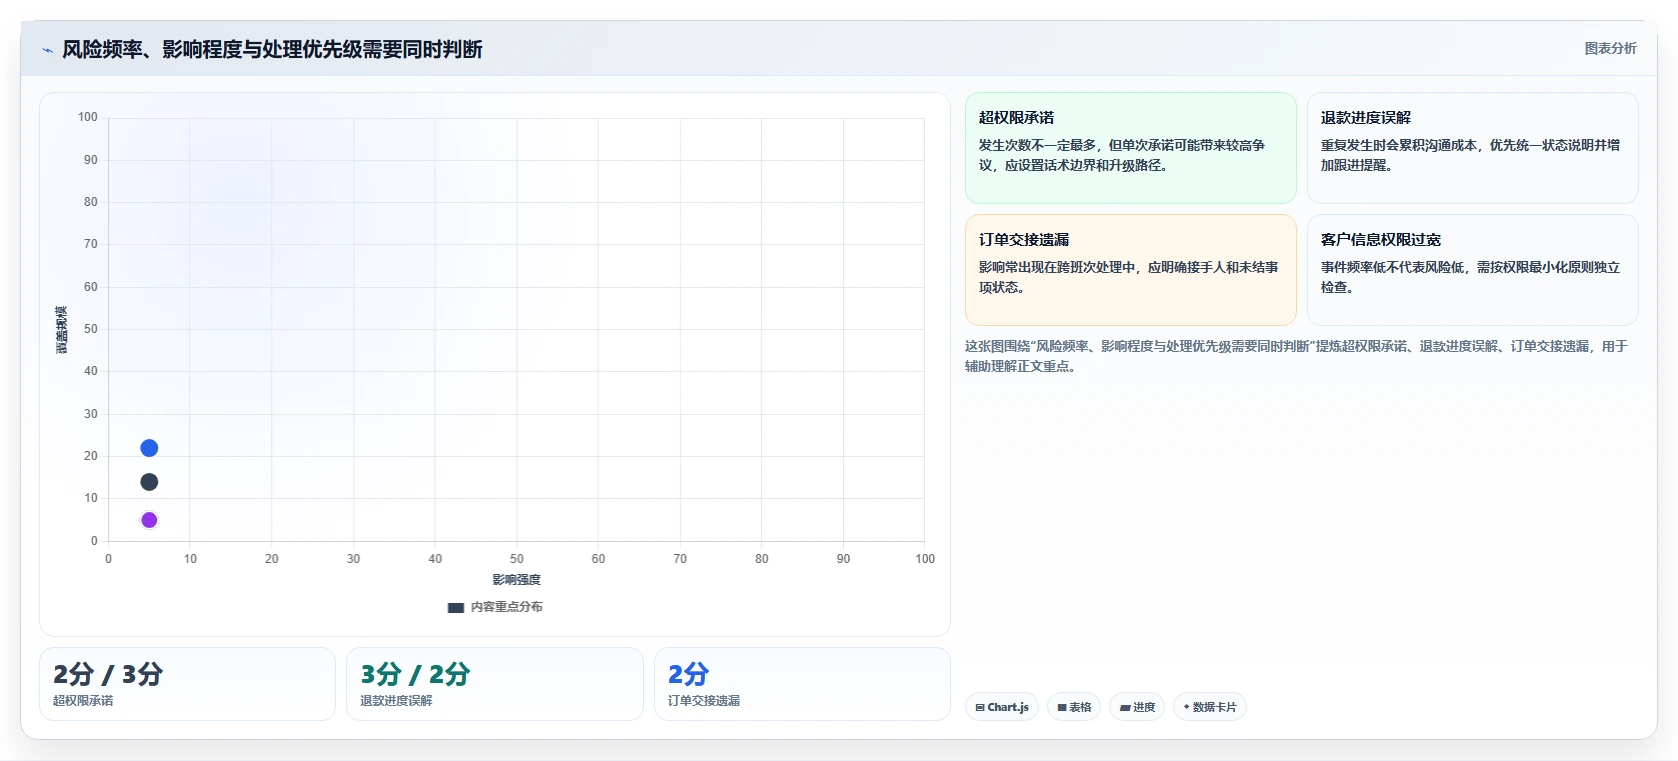The image size is (1678, 761).
Task: Click the 2分 / 3分 超权限承诺 stat card
Action: click(x=187, y=684)
